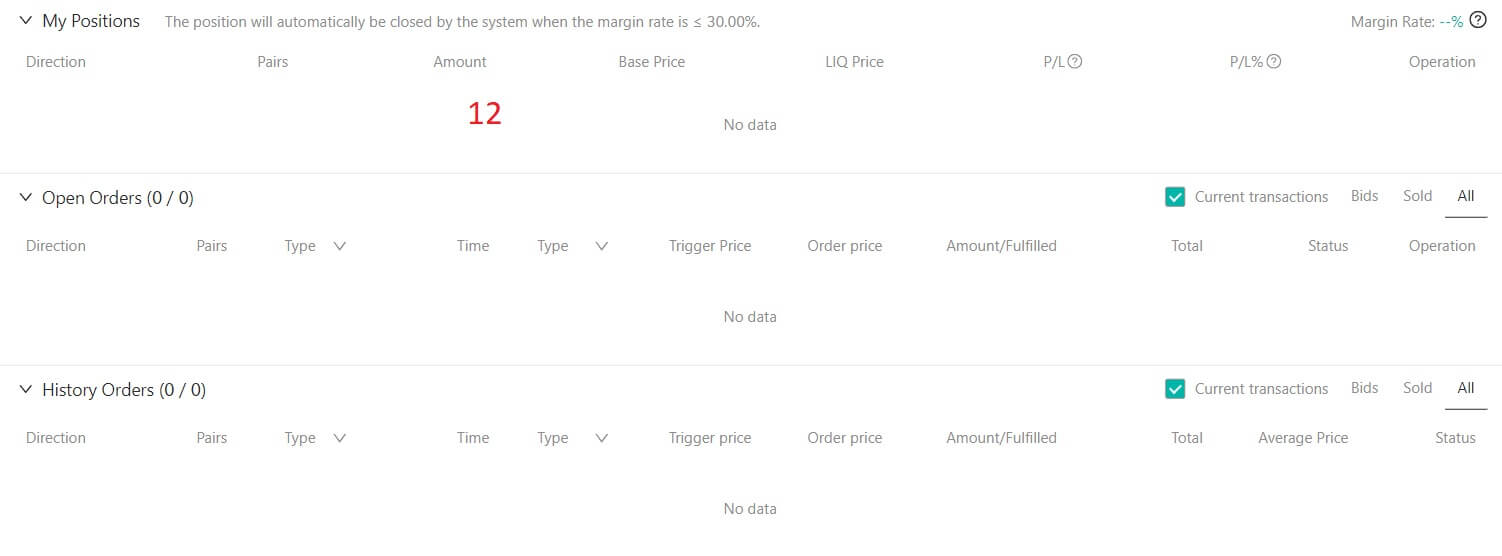Open first Type dropdown in Open Orders
Image resolution: width=1502 pixels, height=556 pixels.
point(339,246)
